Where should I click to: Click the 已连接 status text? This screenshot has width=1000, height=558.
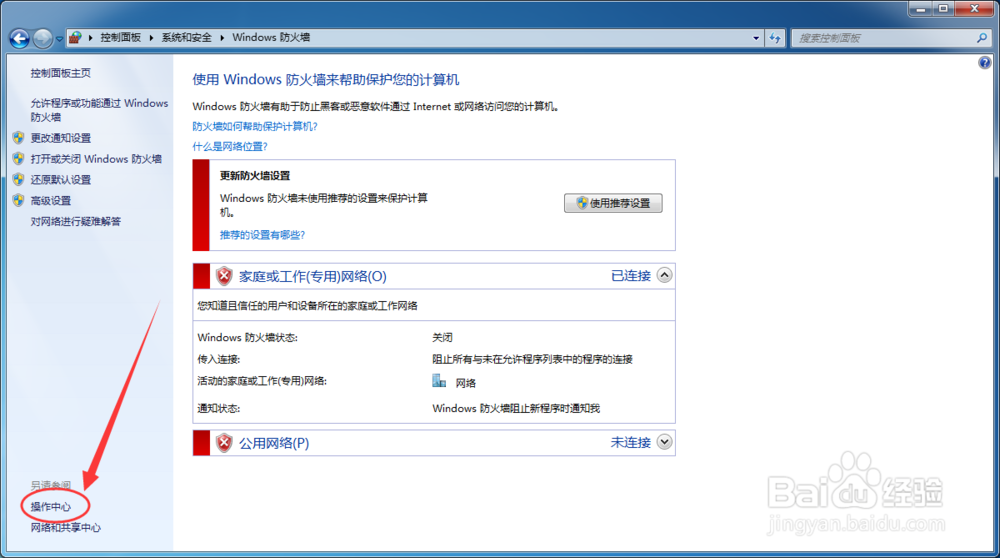[x=631, y=275]
